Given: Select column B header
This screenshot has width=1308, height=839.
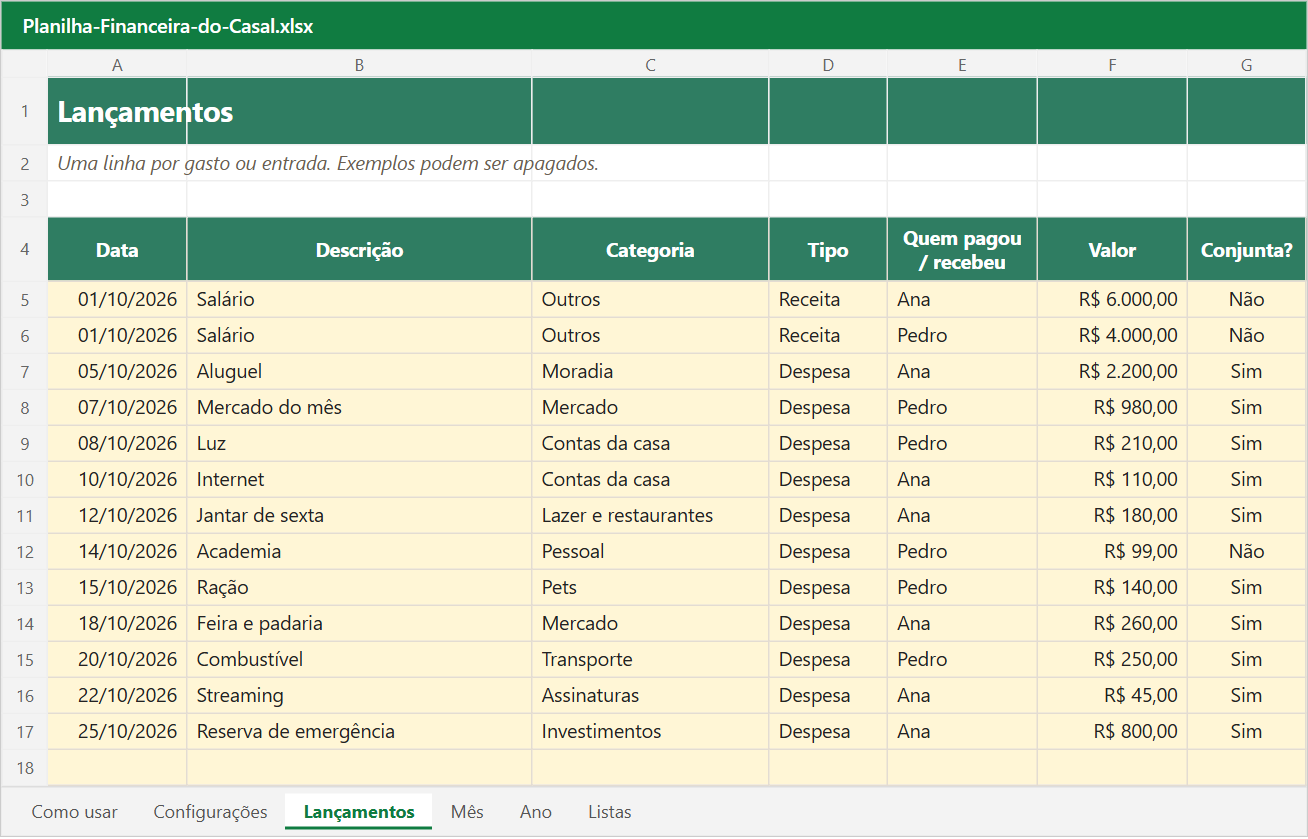Looking at the screenshot, I should pyautogui.click(x=359, y=65).
